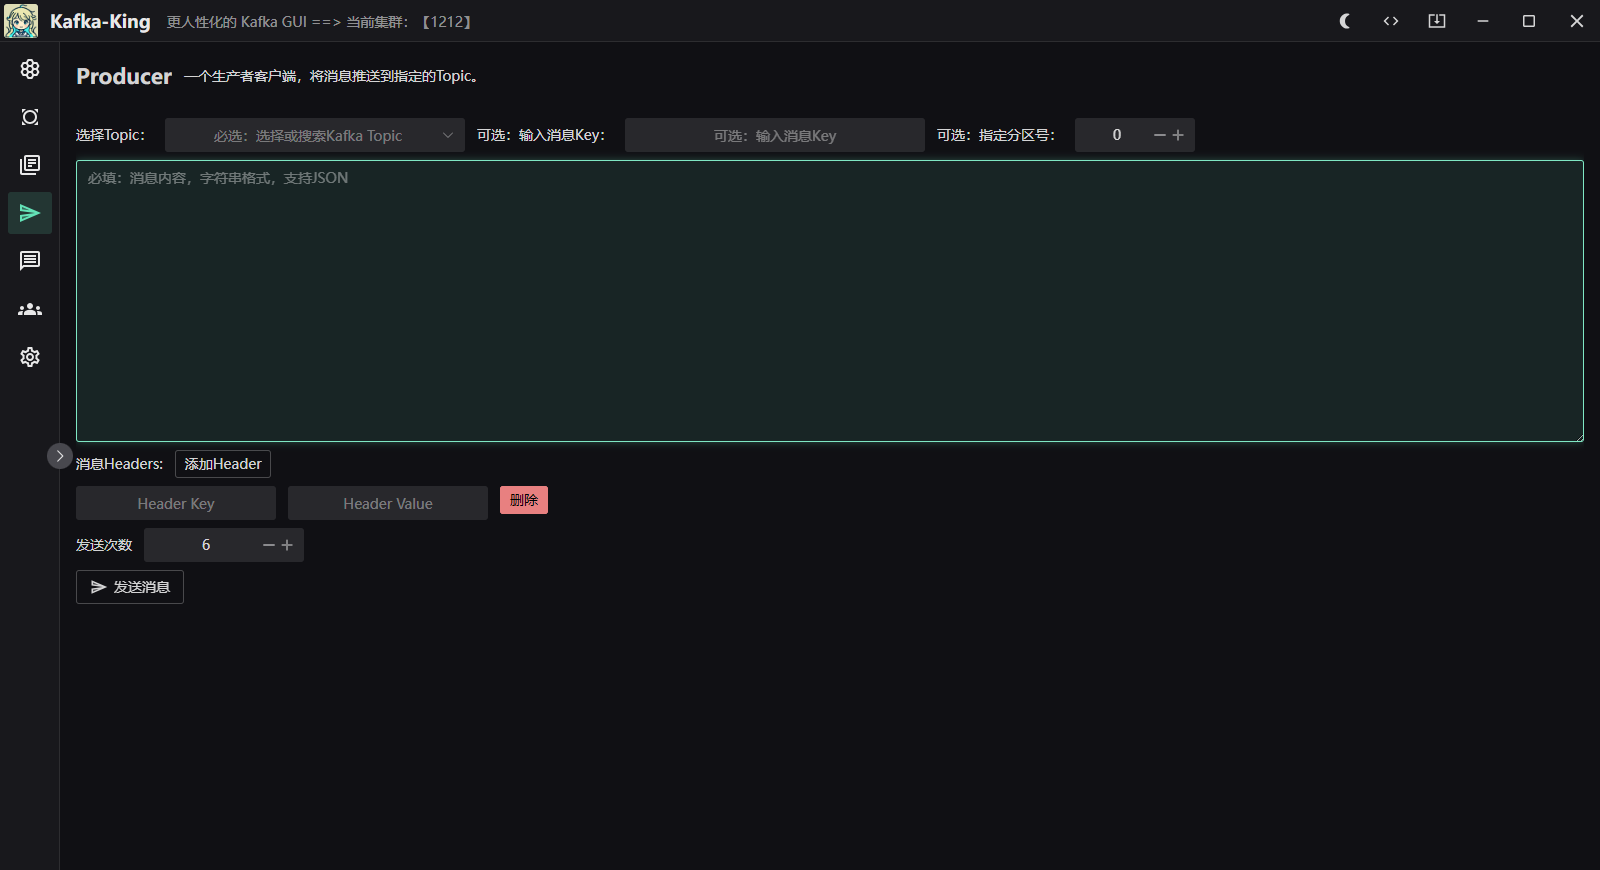Image resolution: width=1600 pixels, height=870 pixels.
Task: Click the 添加Header button
Action: click(223, 464)
